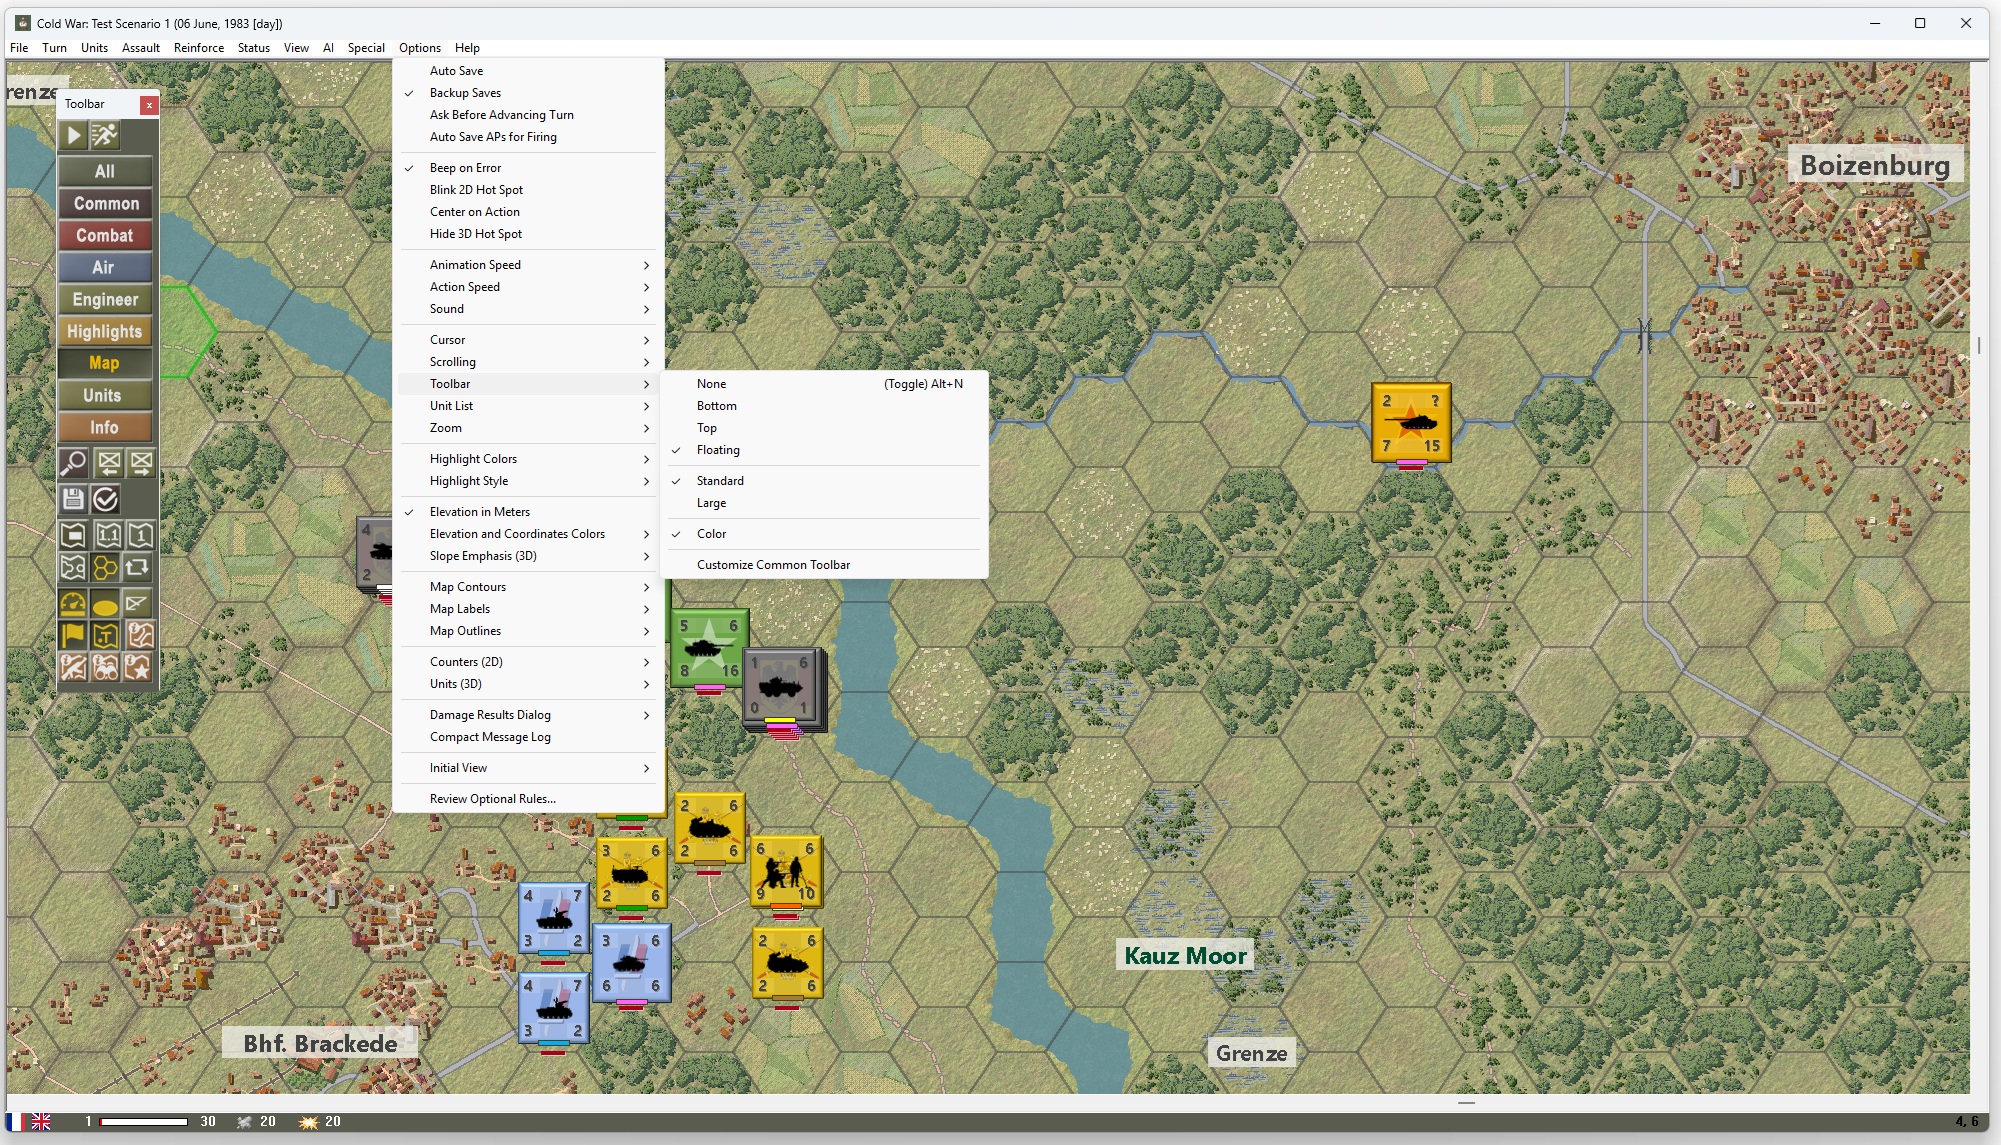Click the magnifying glass toolbar icon
Viewport: 2001px width, 1145px height.
(x=73, y=463)
